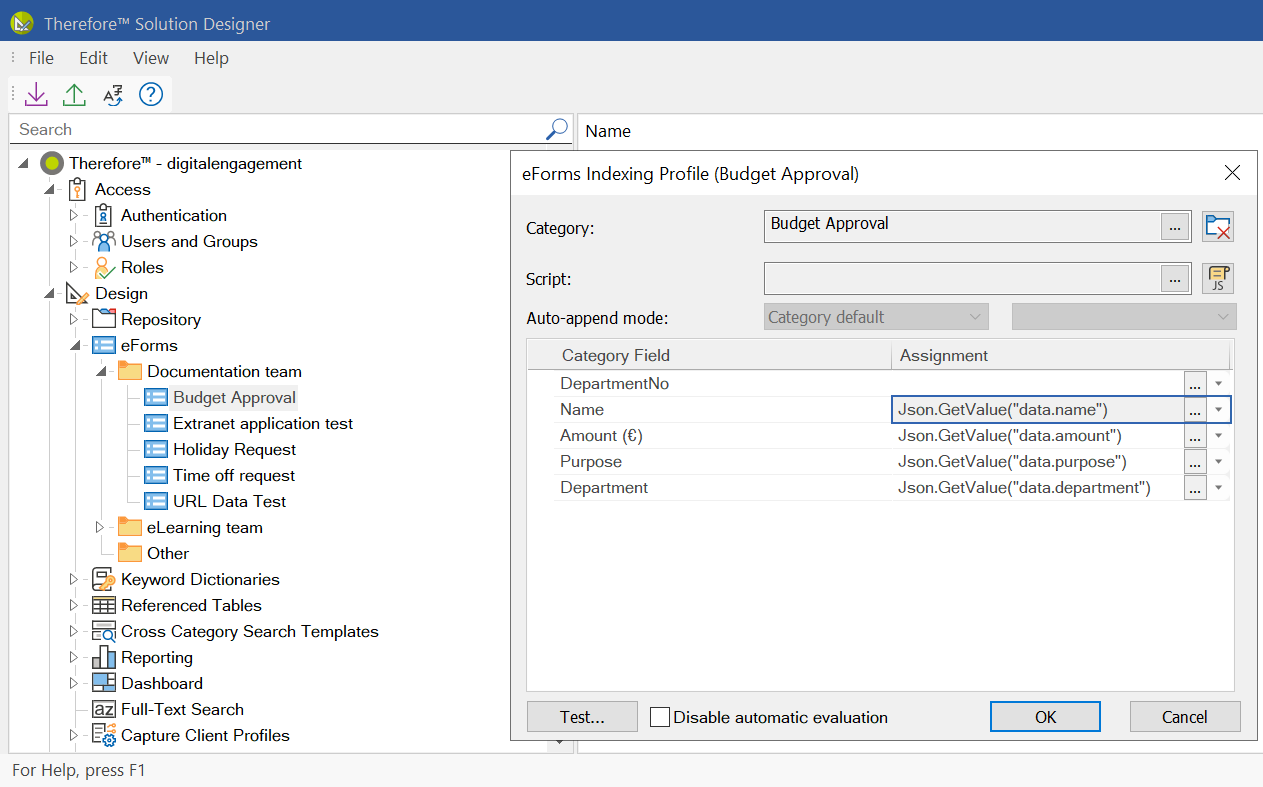This screenshot has width=1263, height=787.
Task: Click the export (upload arrow) toolbar icon
Action: (74, 95)
